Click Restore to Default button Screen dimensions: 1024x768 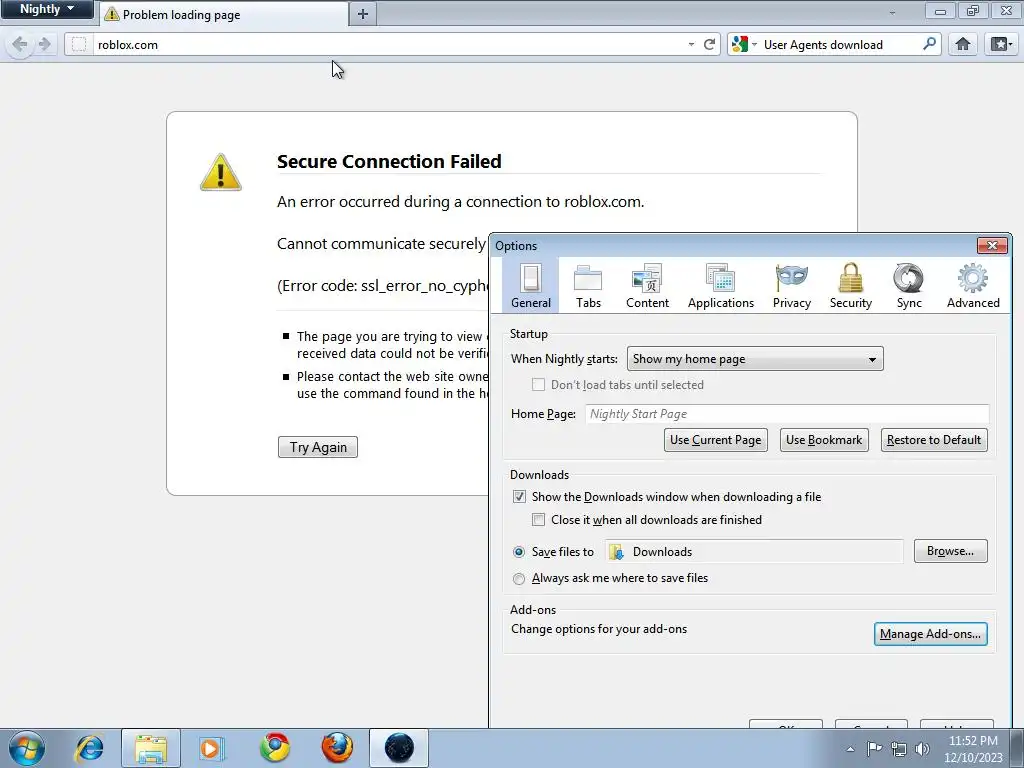pos(934,440)
